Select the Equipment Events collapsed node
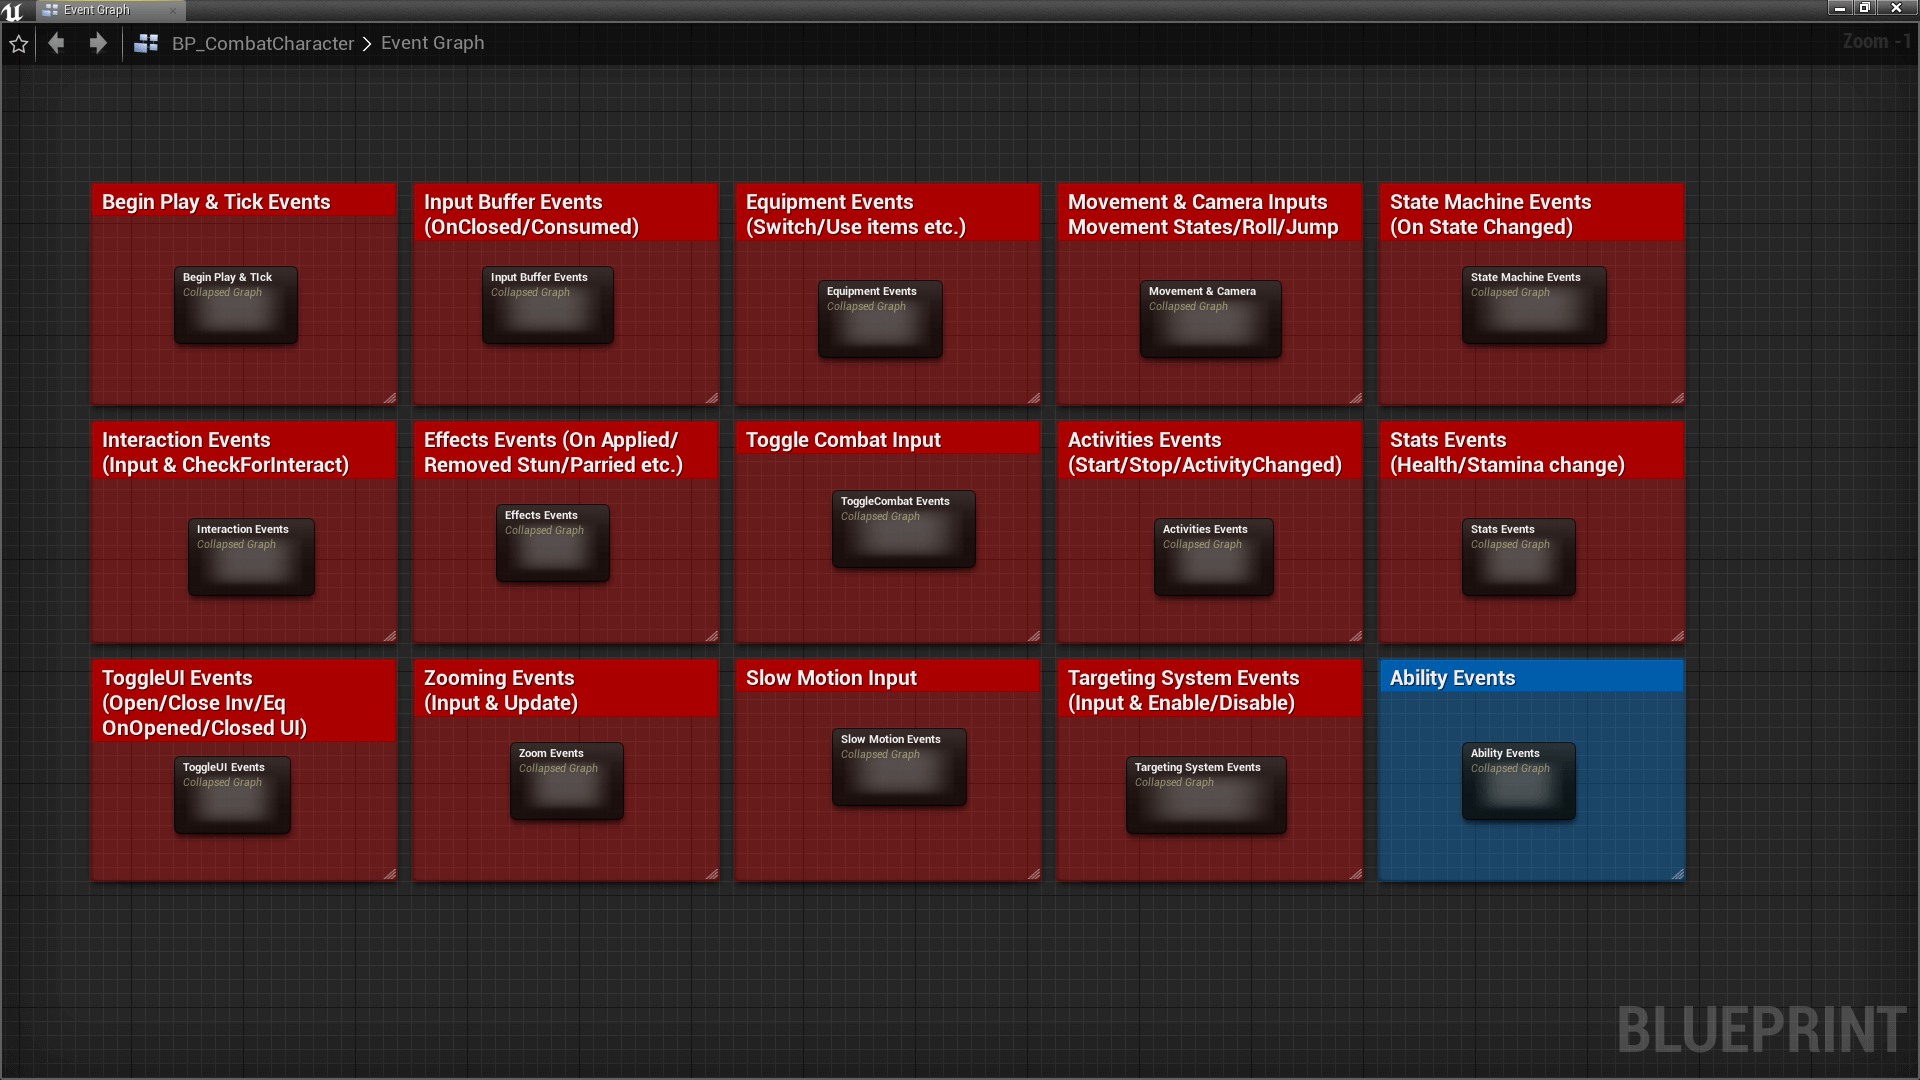The height and width of the screenshot is (1080, 1920). (880, 319)
